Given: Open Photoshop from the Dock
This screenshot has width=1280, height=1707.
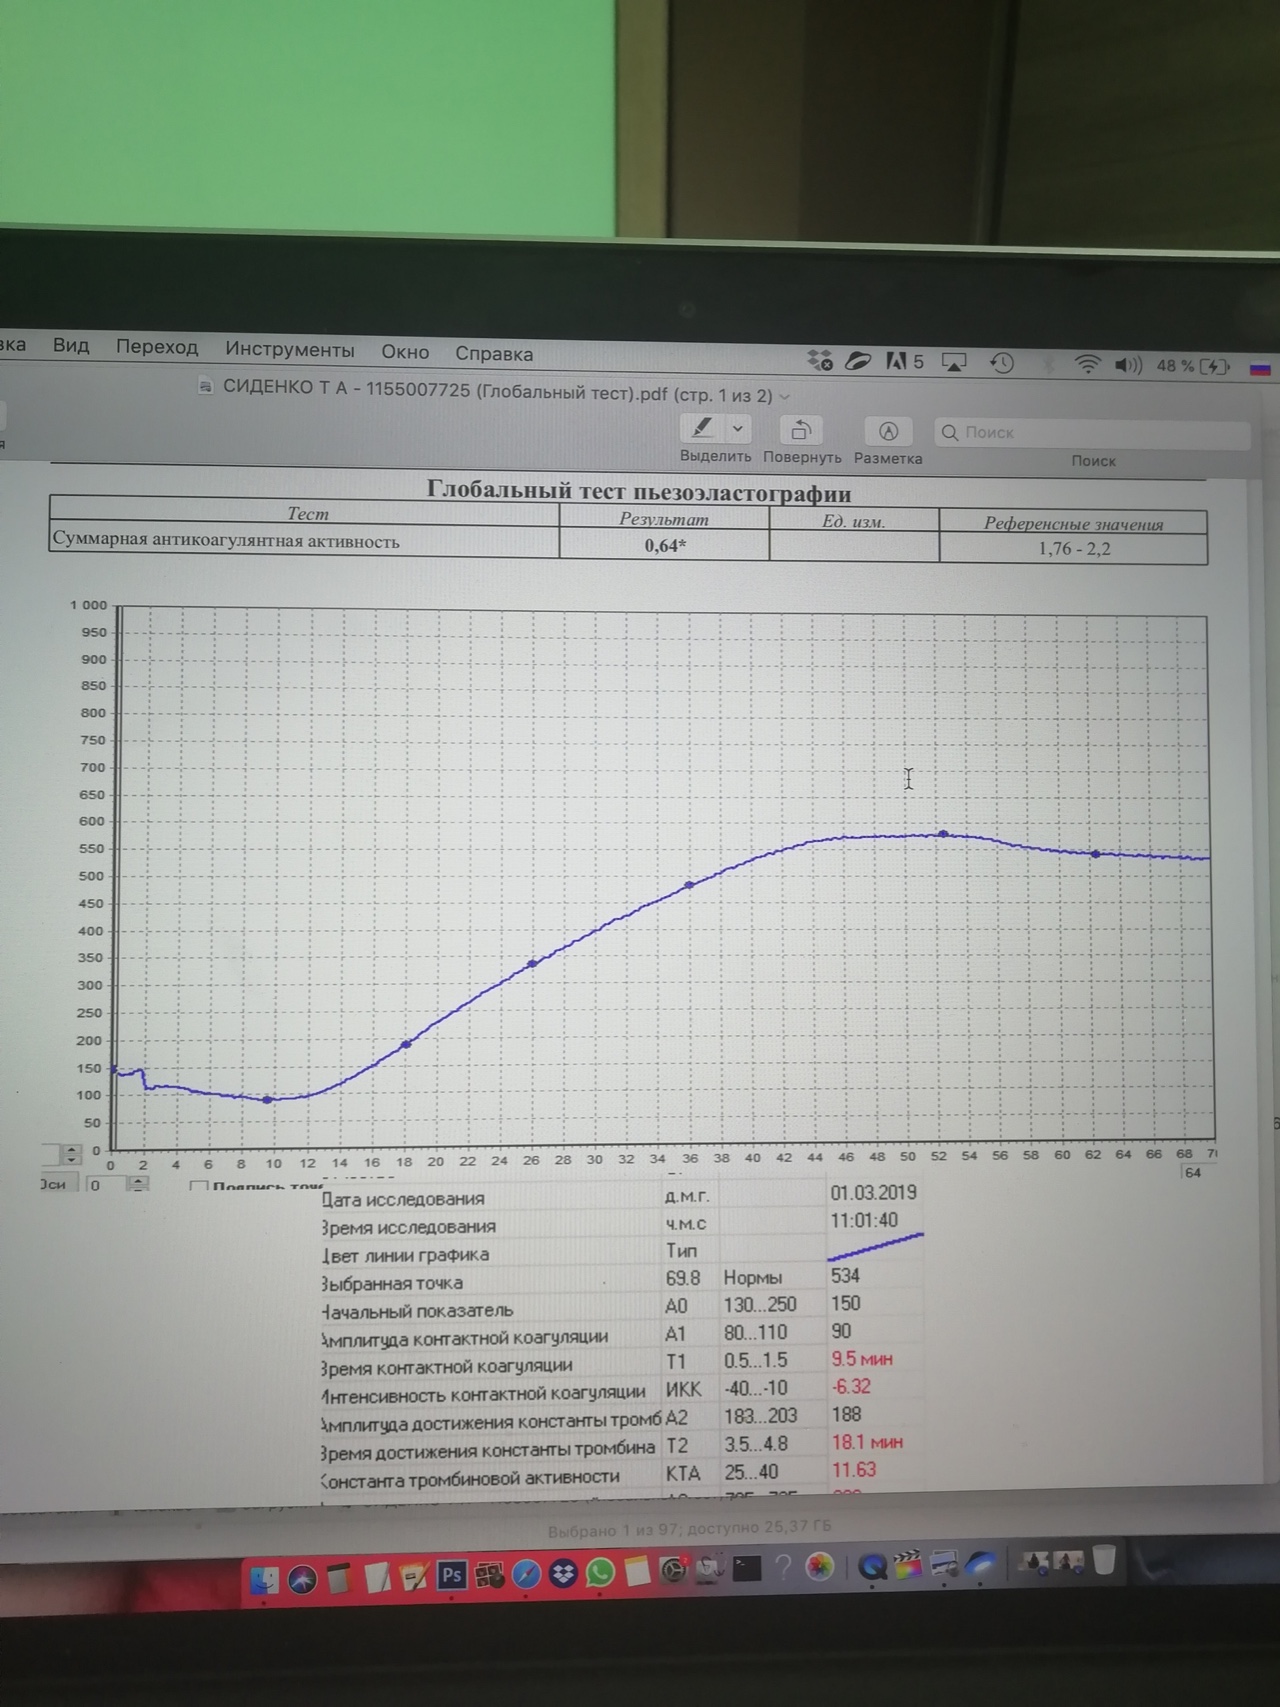Looking at the screenshot, I should 451,1576.
